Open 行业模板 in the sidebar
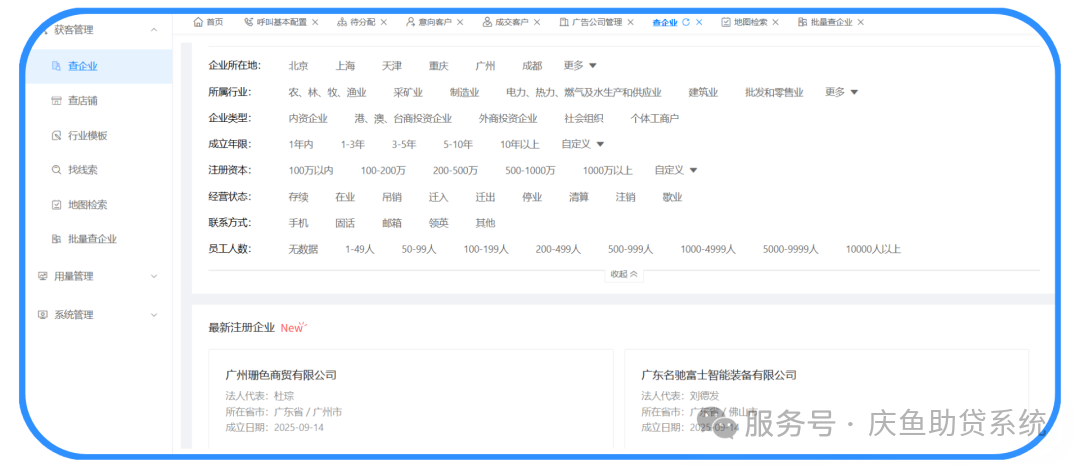The width and height of the screenshot is (1080, 466). pos(87,136)
